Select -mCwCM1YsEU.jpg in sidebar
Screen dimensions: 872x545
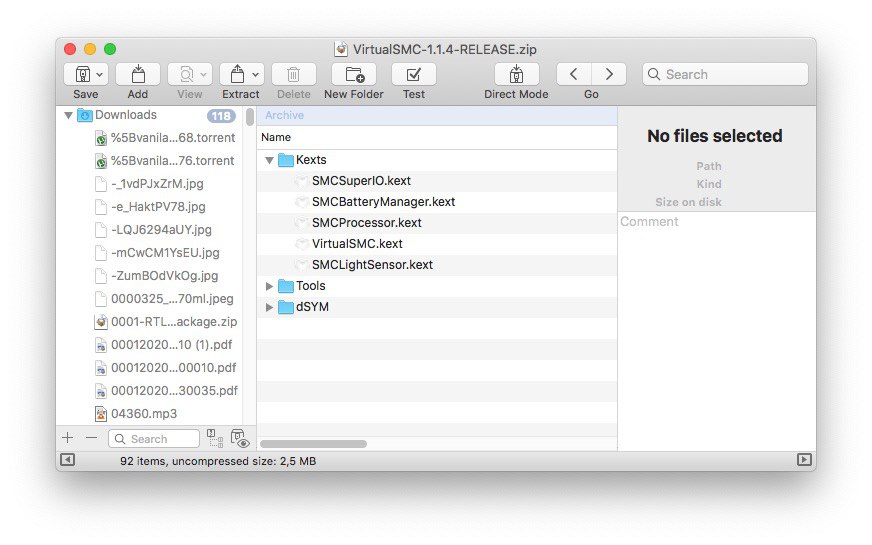(157, 252)
